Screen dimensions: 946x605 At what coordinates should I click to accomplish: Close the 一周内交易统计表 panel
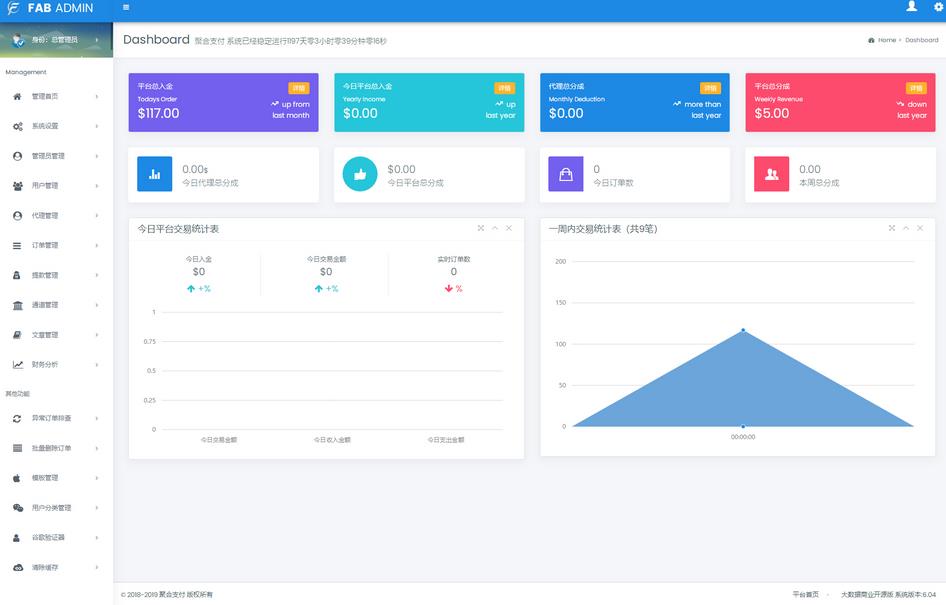coord(920,228)
